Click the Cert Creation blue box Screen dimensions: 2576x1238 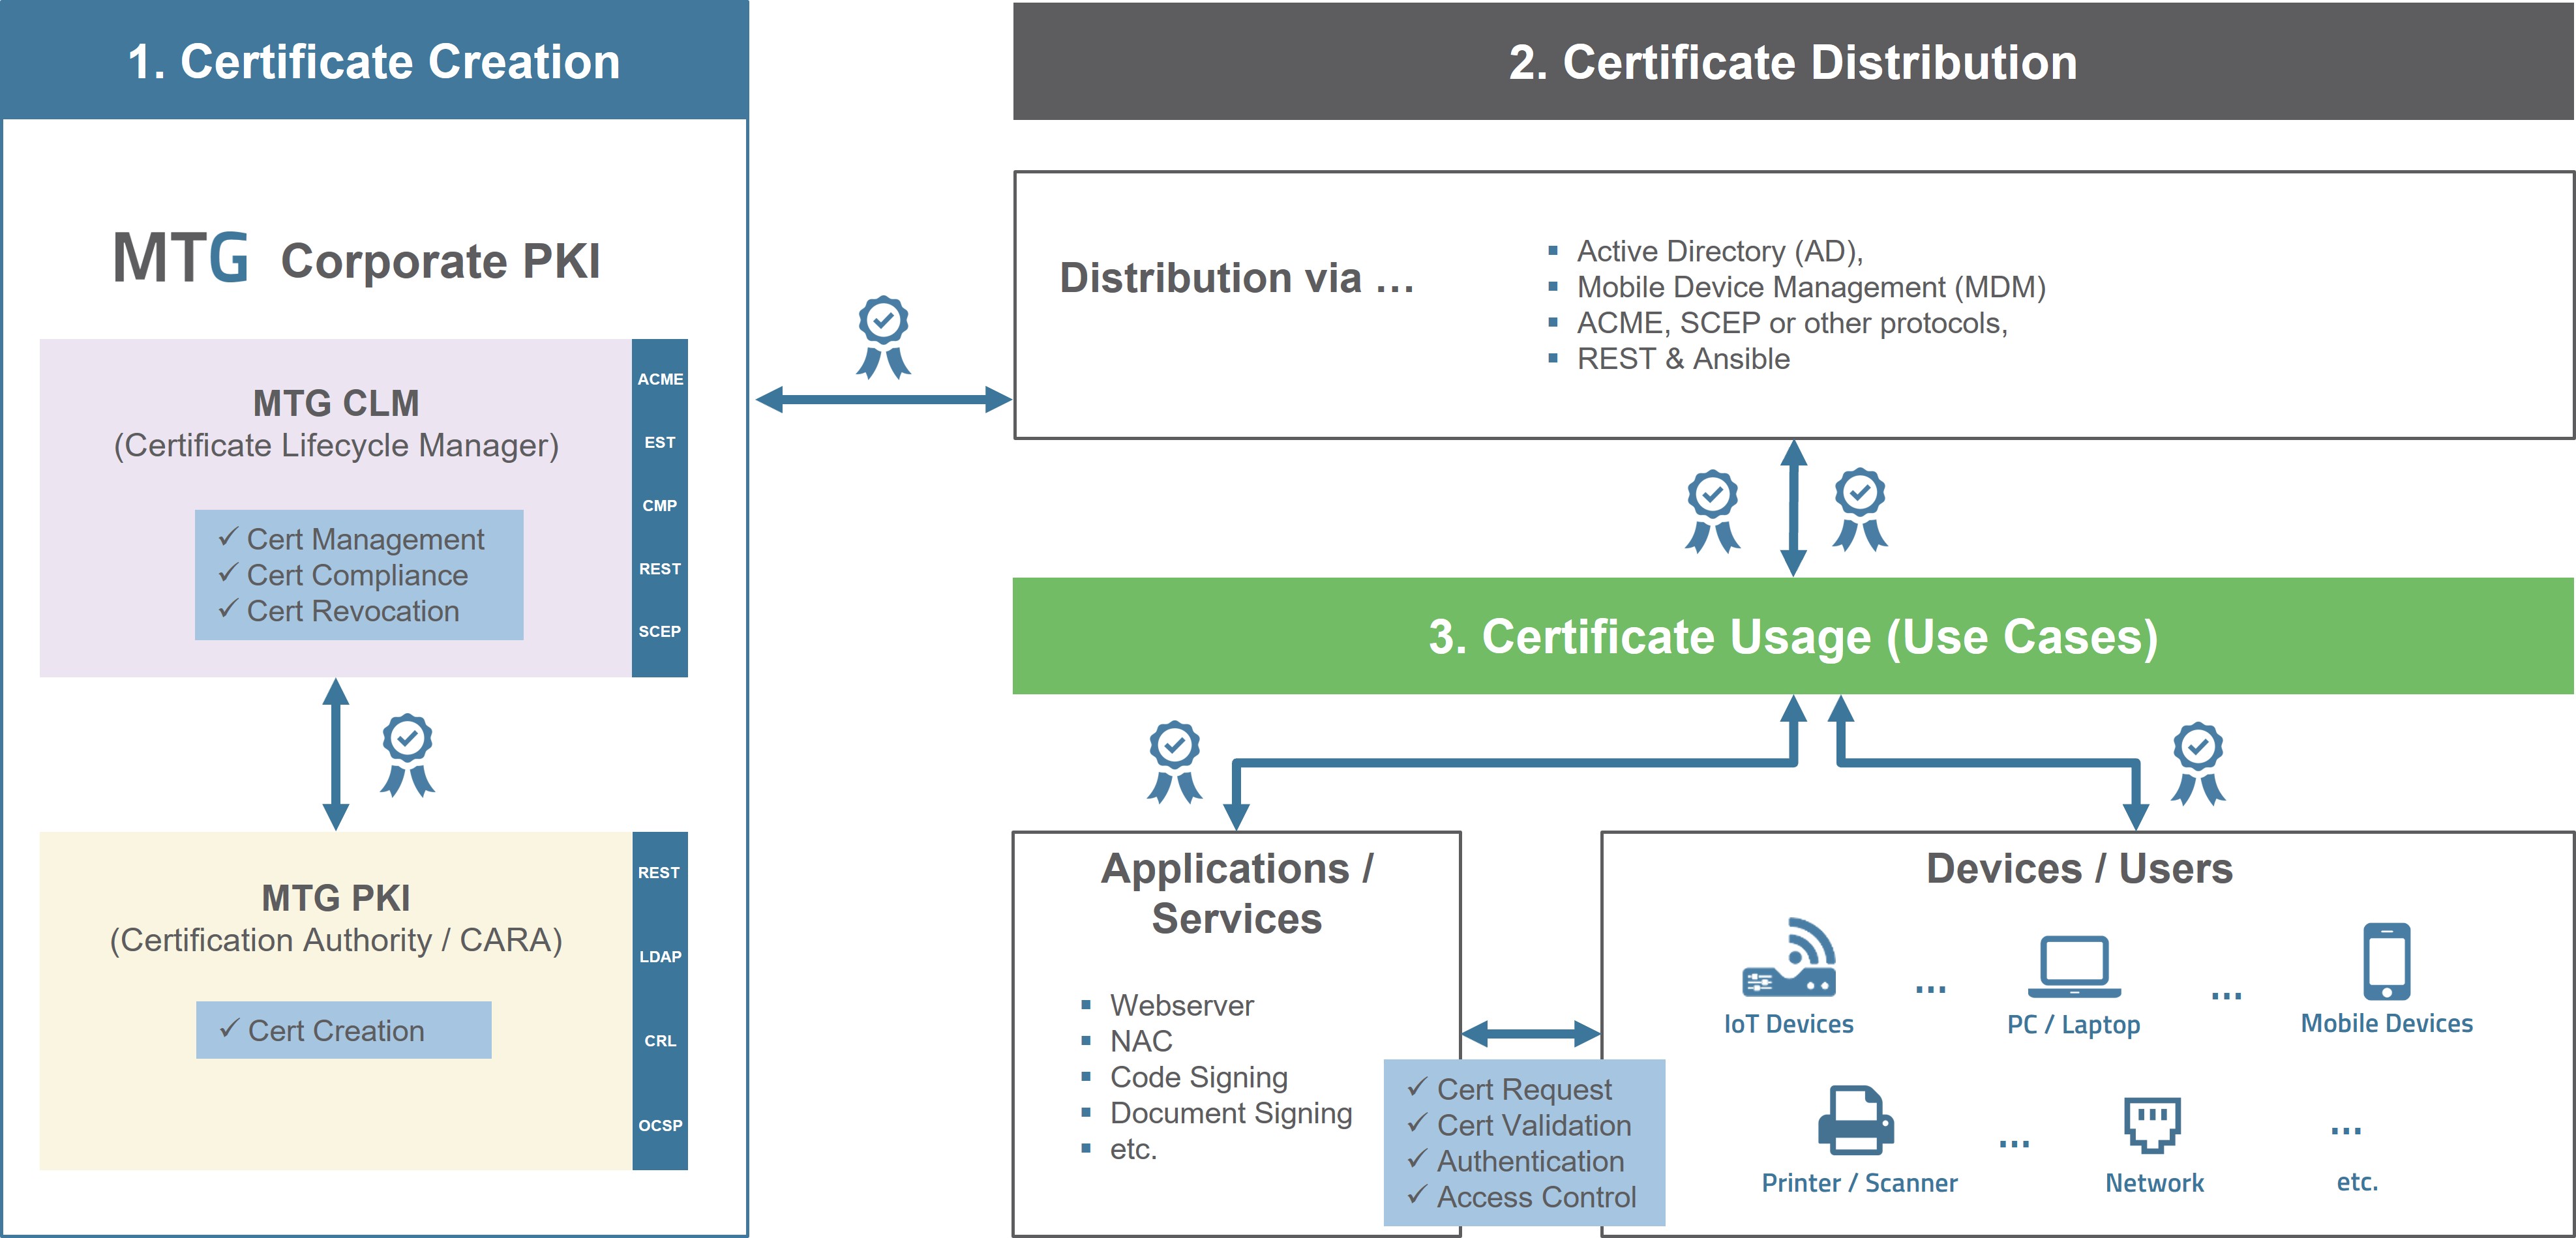(x=343, y=1030)
